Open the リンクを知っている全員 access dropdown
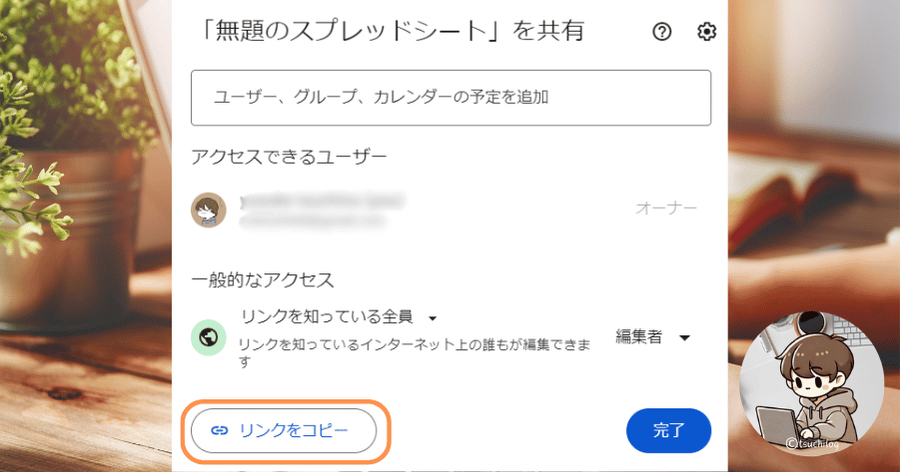 tap(328, 317)
